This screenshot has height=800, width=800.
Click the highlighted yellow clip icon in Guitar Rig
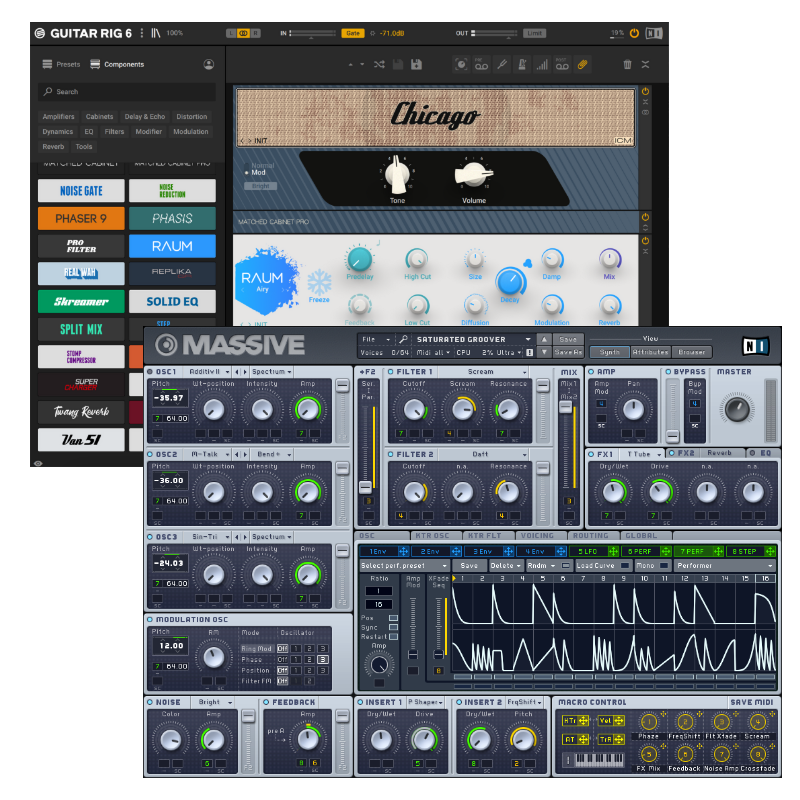[582, 65]
